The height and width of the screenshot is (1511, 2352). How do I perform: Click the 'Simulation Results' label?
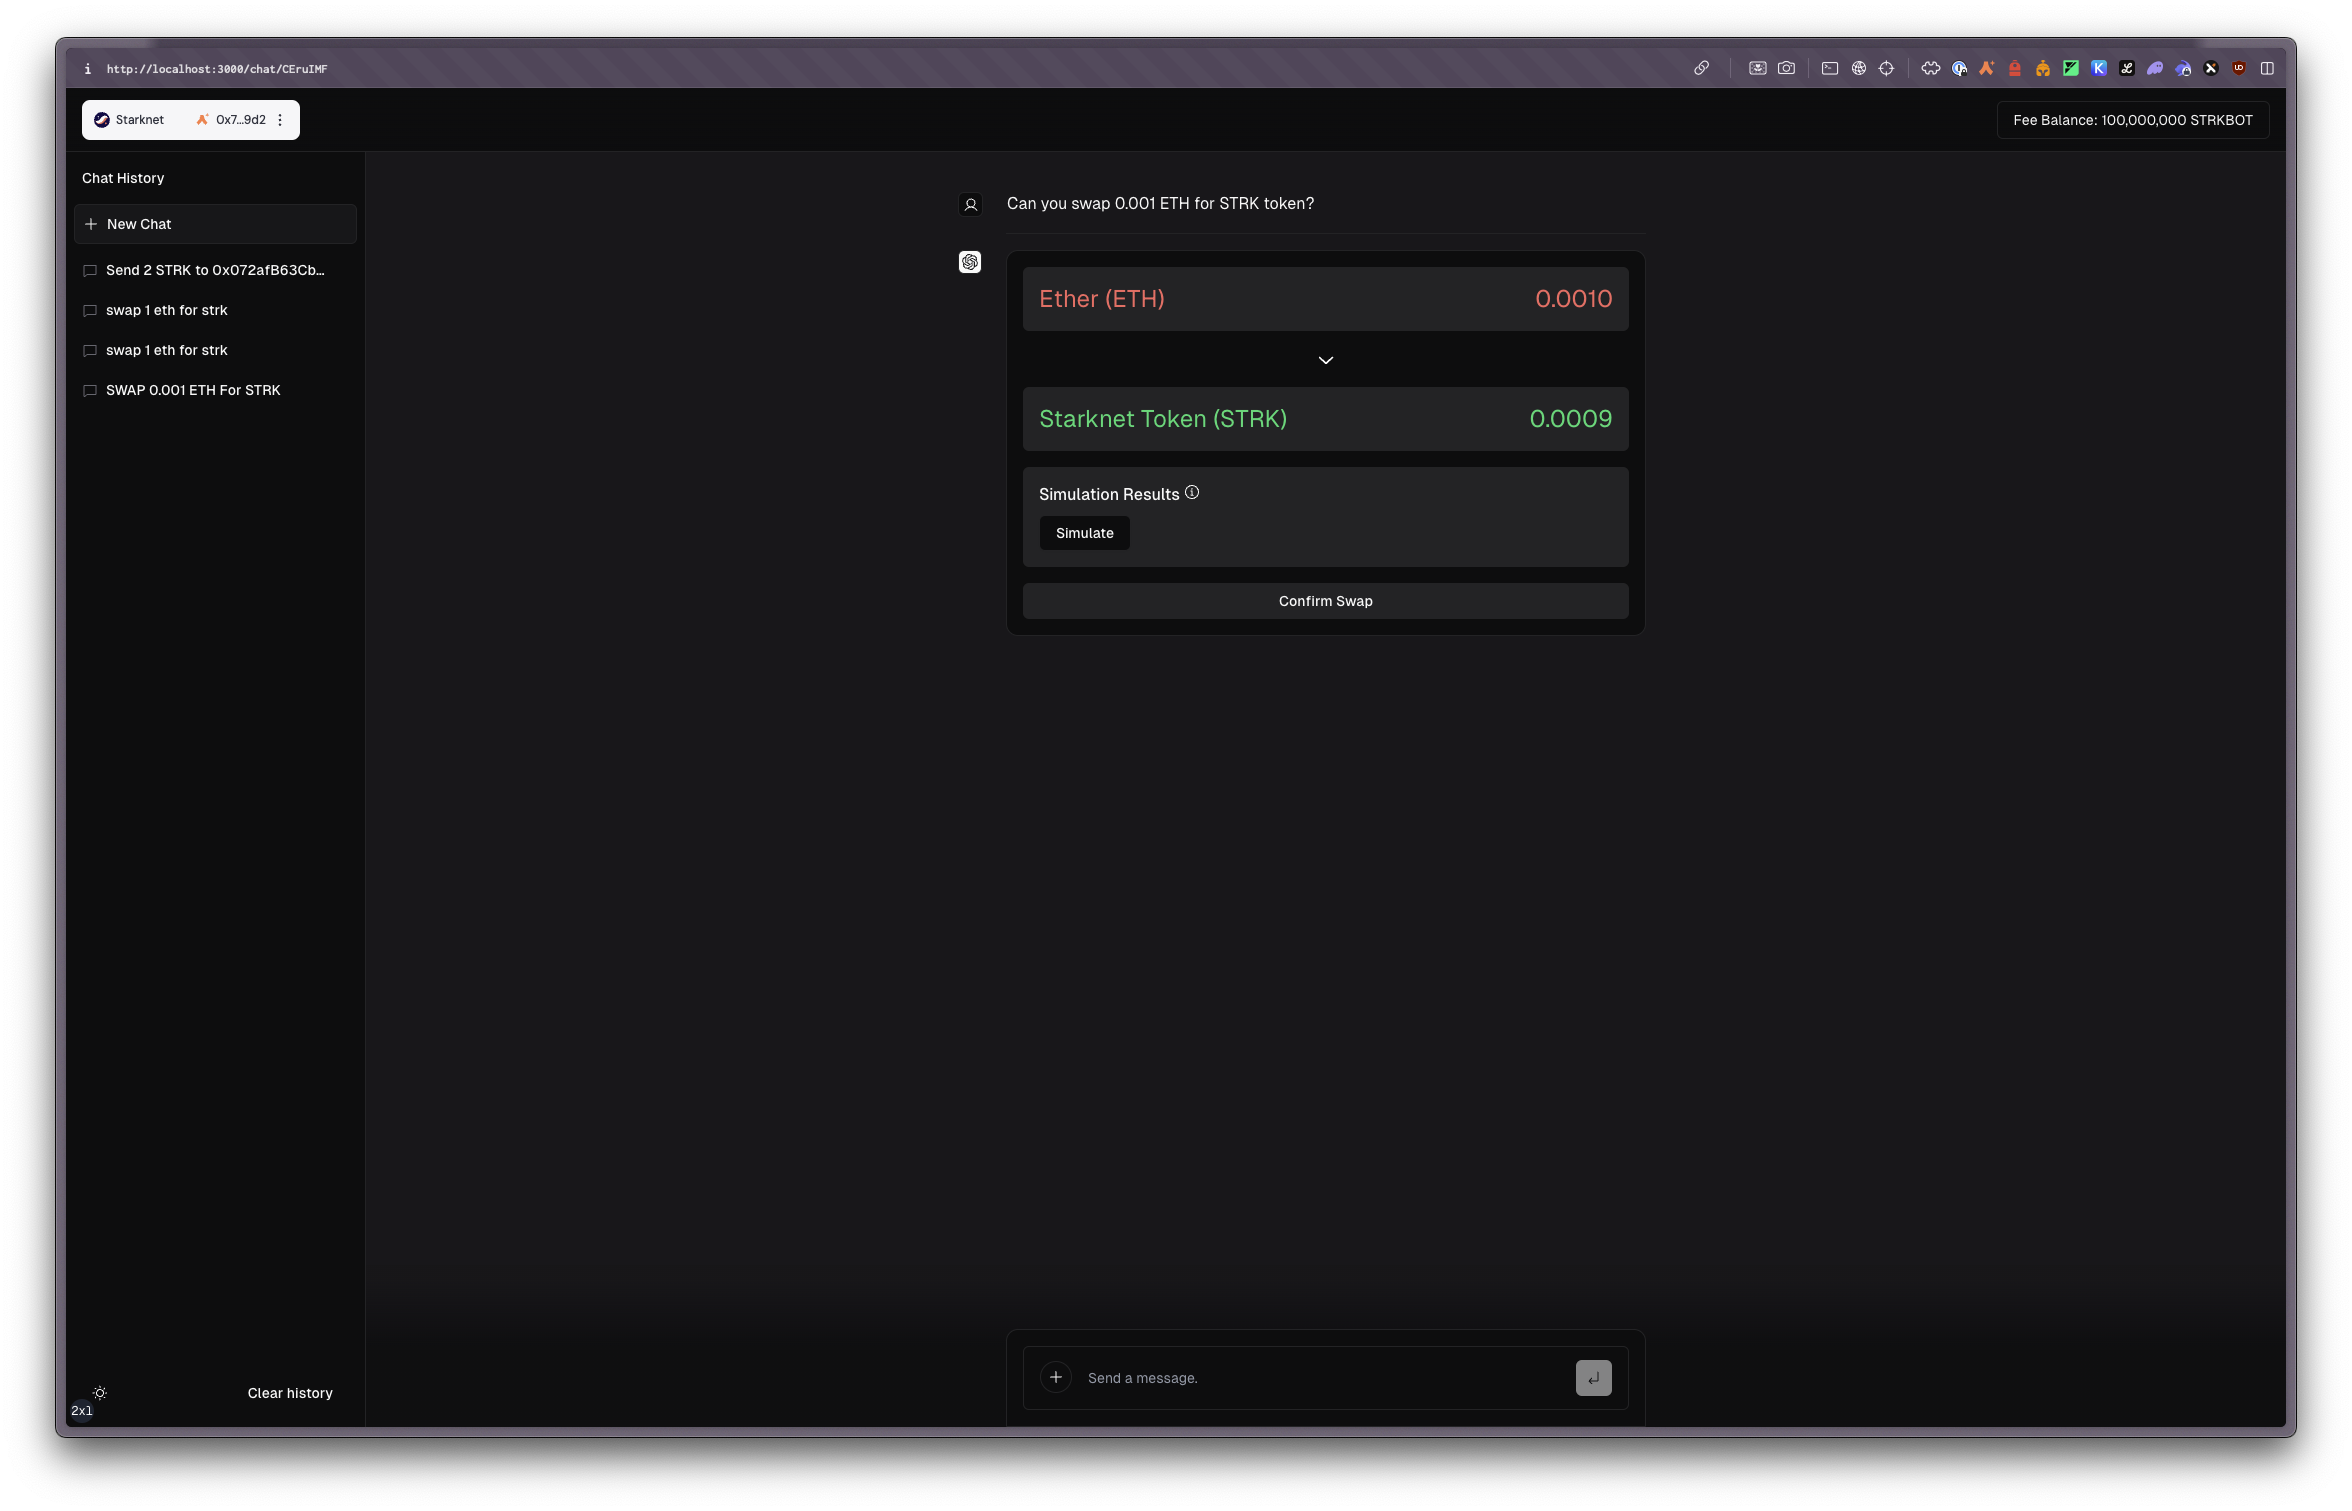(1109, 494)
